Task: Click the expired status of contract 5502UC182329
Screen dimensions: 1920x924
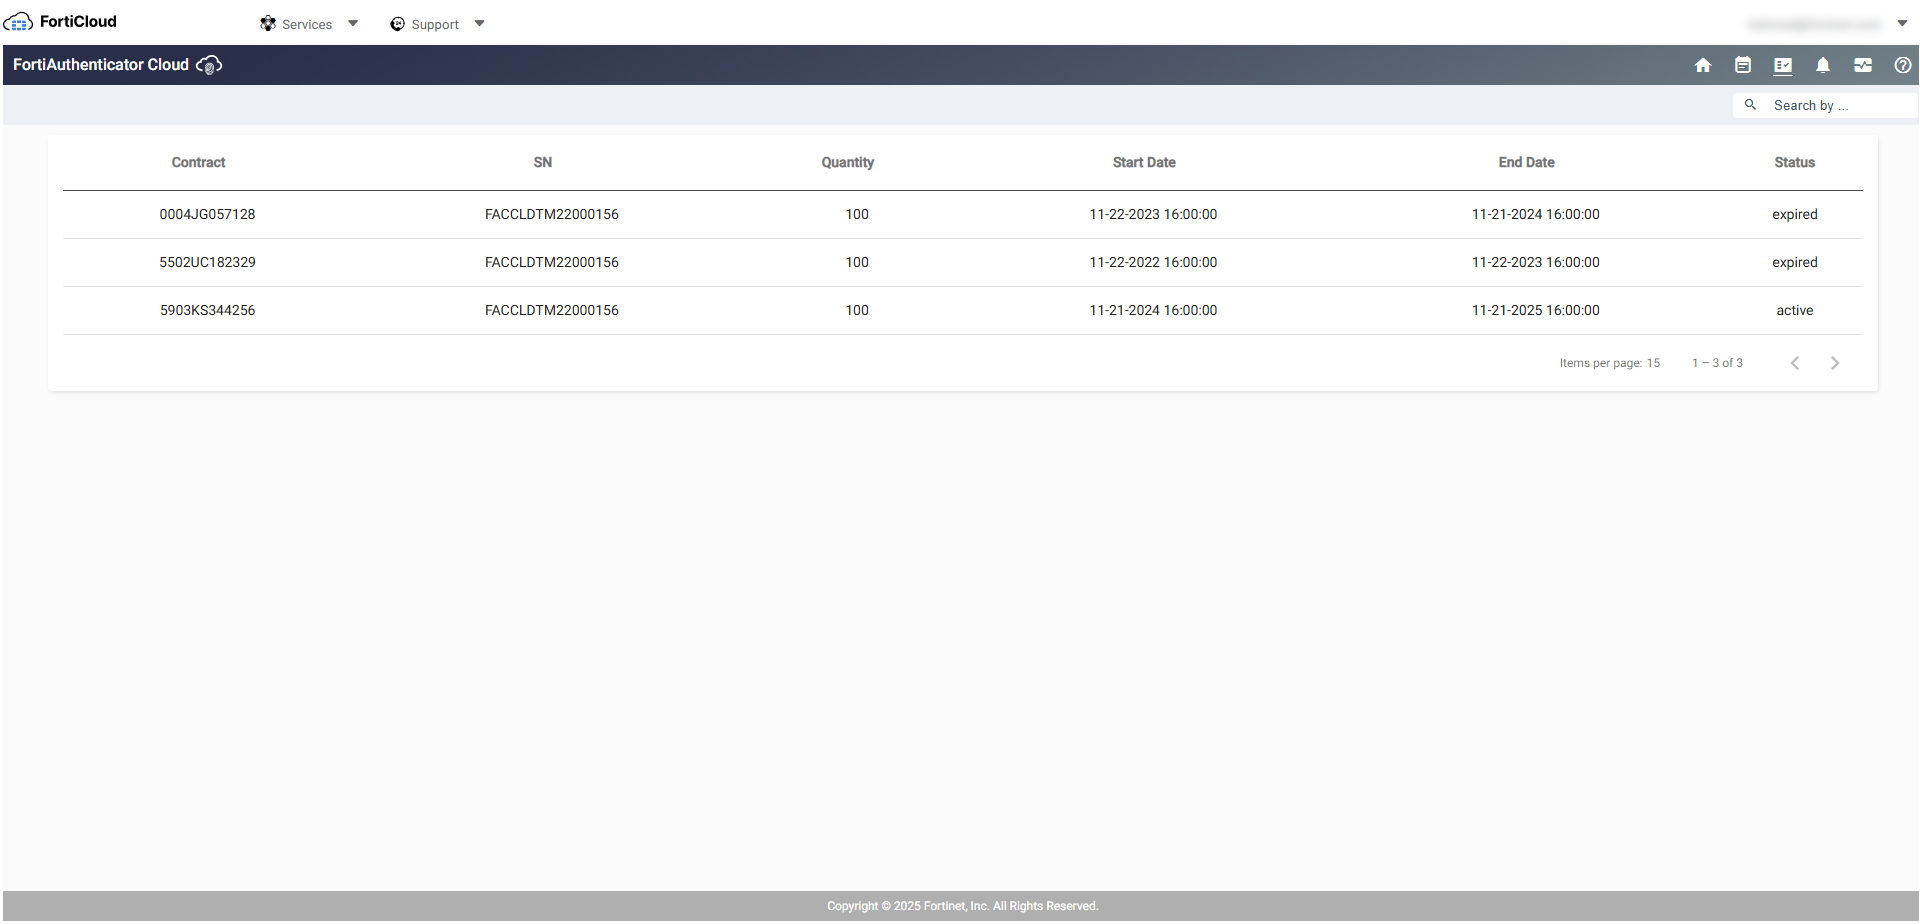Action: [1795, 262]
